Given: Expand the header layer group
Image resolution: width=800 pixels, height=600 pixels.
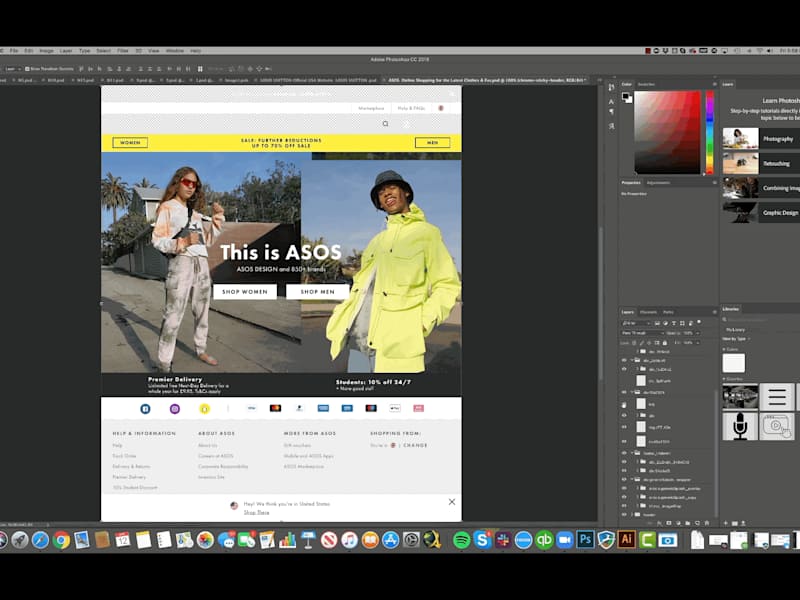Looking at the screenshot, I should [632, 515].
